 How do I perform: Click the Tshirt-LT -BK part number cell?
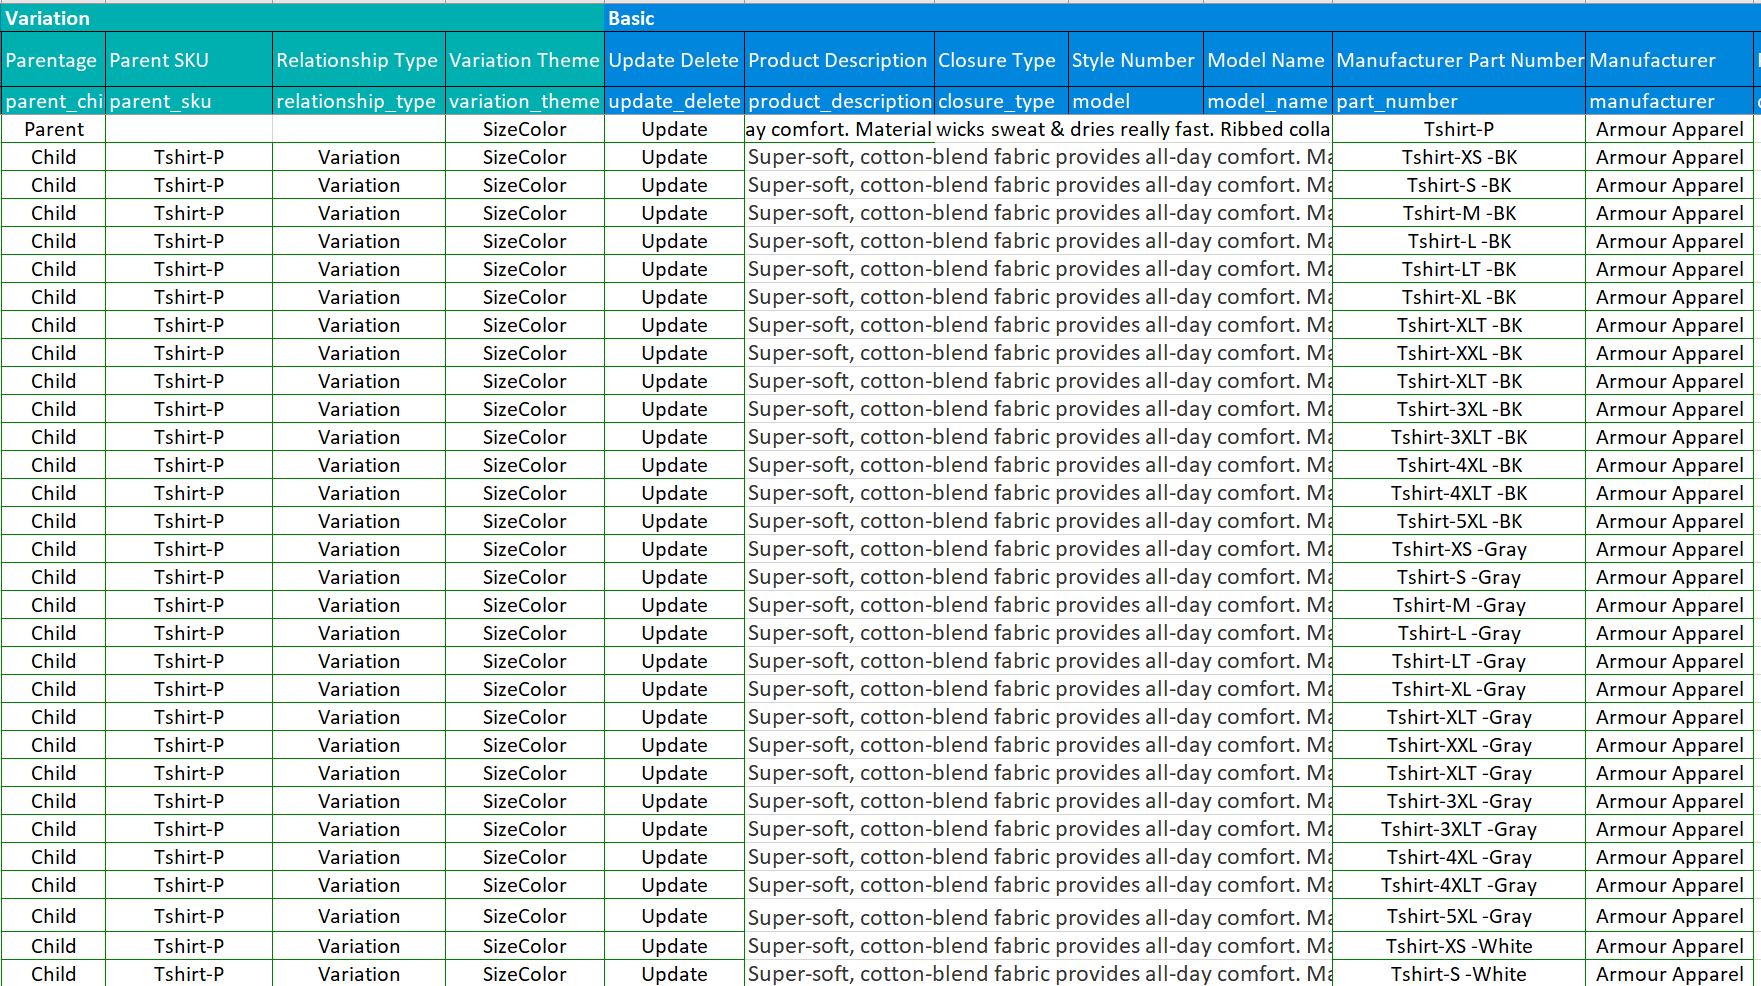point(1459,269)
